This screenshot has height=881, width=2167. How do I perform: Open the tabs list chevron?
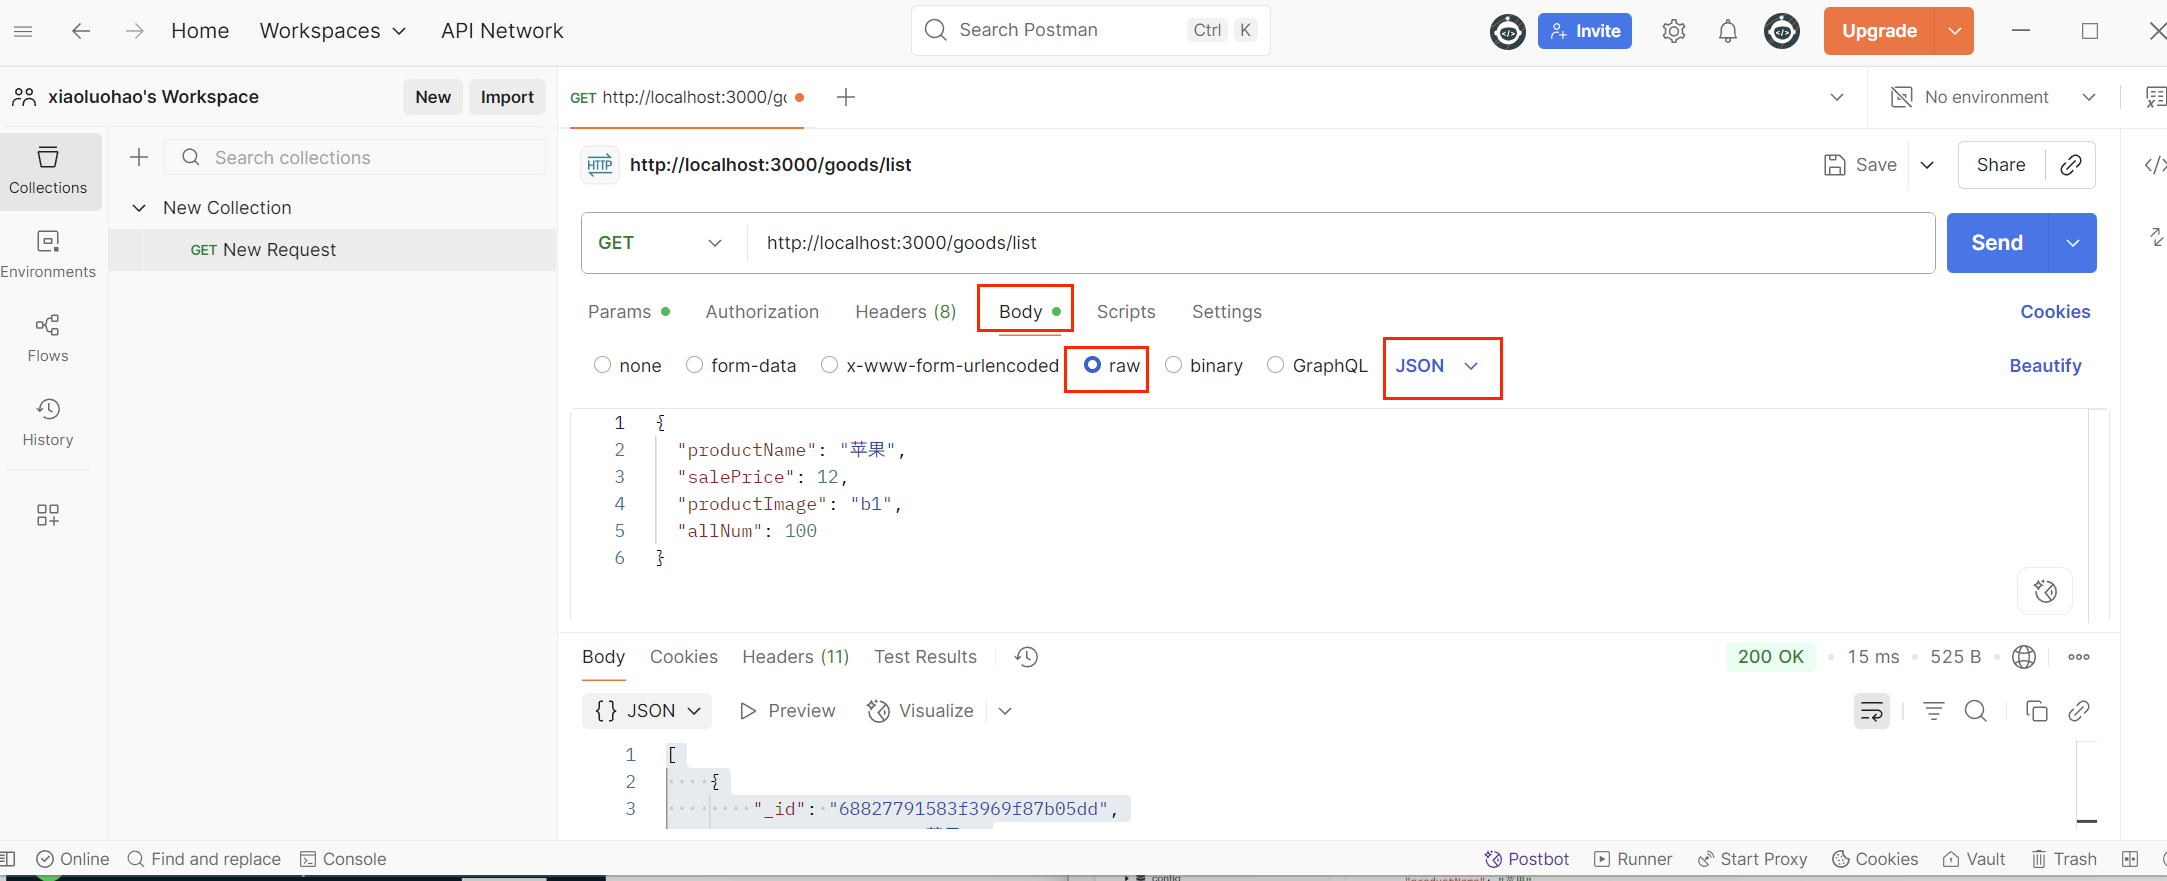[1837, 97]
